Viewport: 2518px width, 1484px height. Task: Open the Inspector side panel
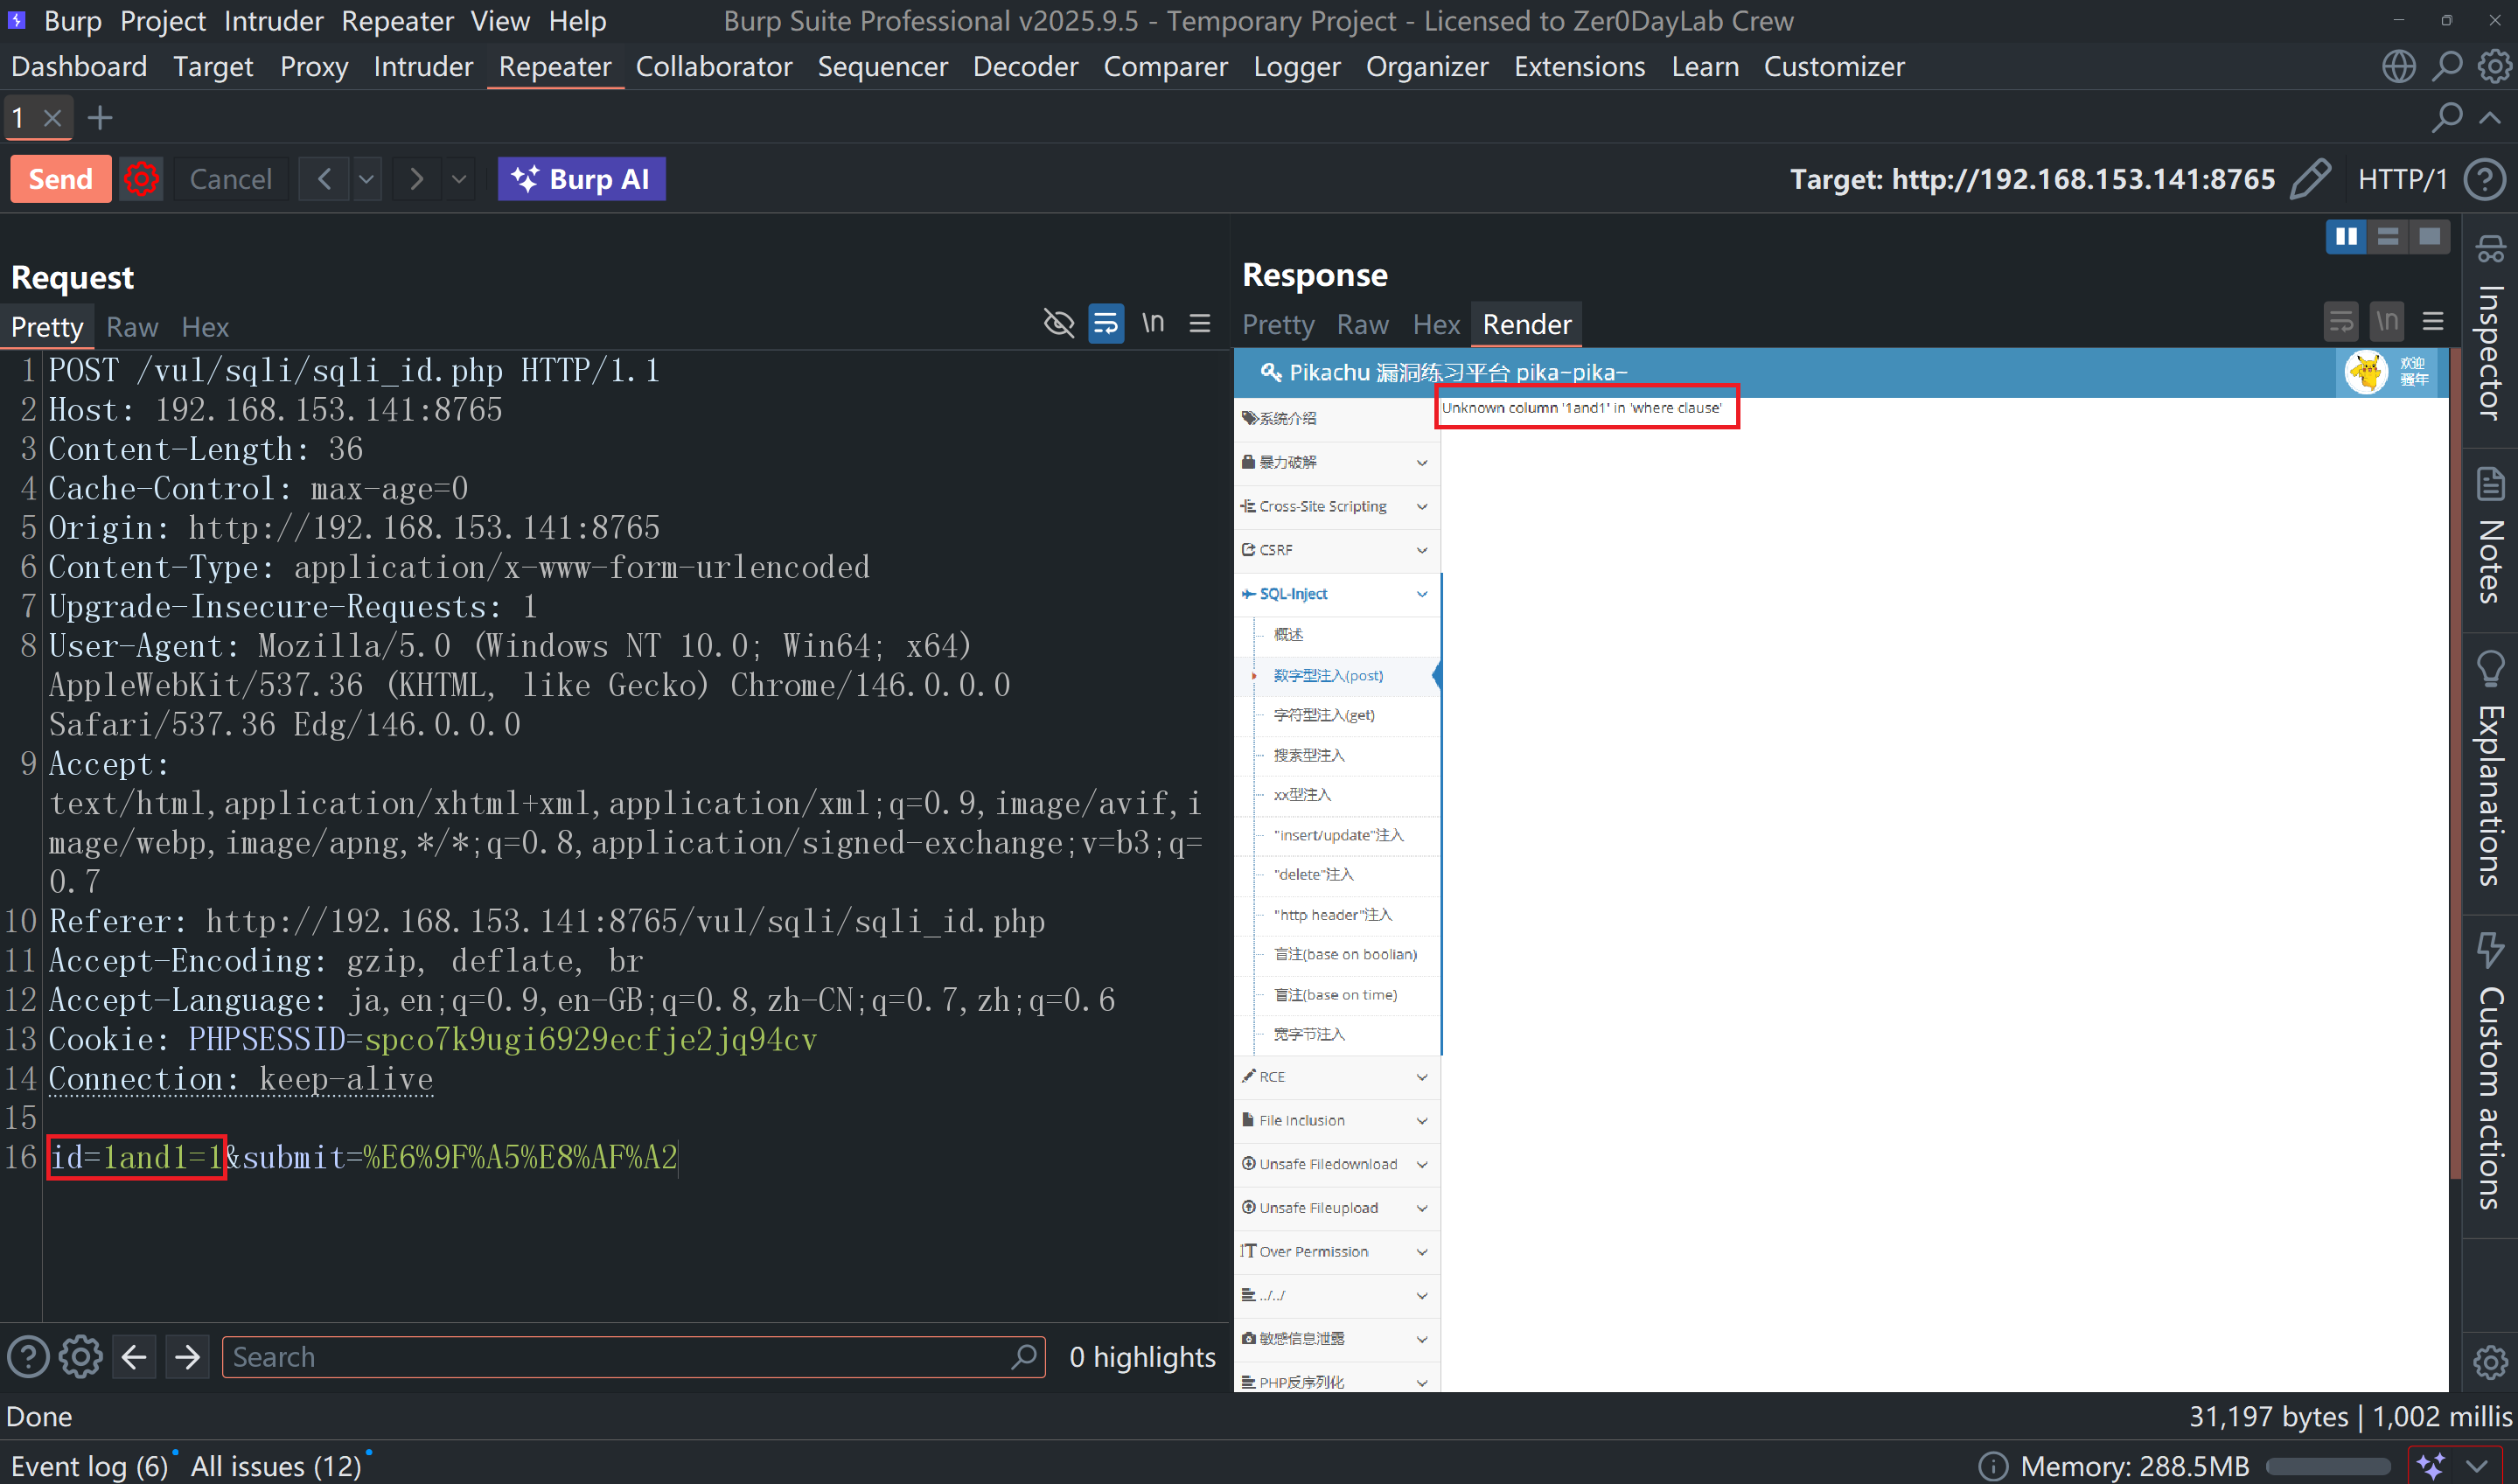[x=2490, y=330]
